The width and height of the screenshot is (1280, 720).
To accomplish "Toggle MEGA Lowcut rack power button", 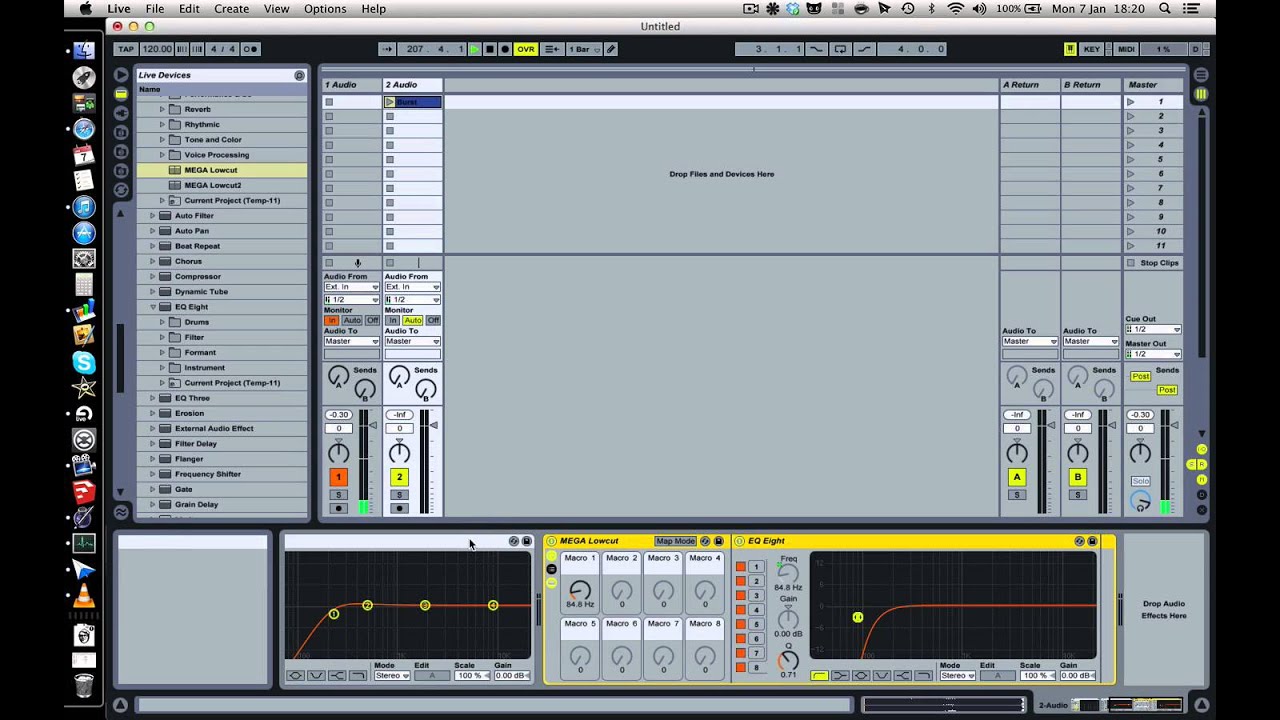I will tap(551, 541).
